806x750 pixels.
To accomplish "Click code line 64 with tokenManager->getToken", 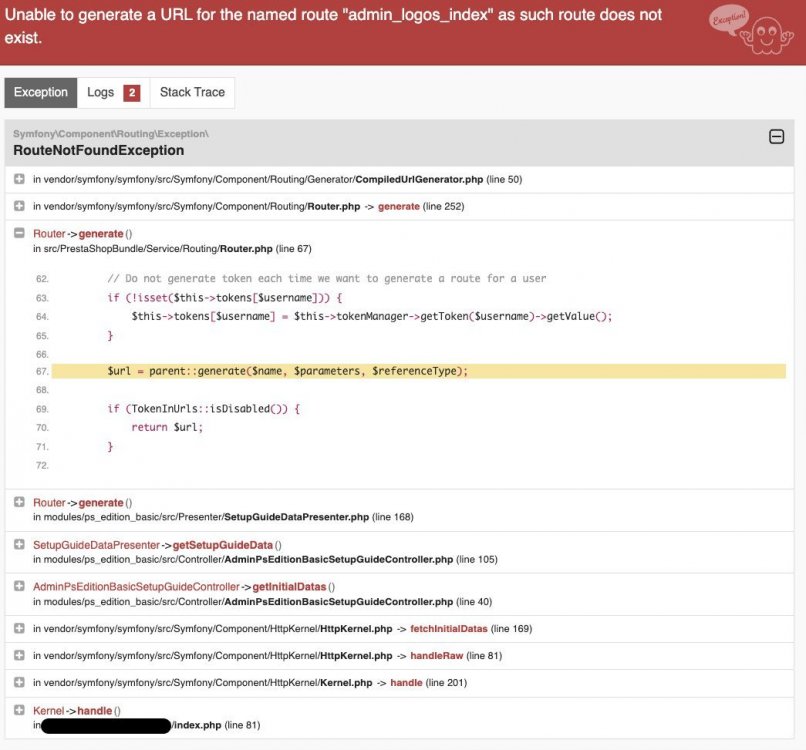I will coord(372,316).
